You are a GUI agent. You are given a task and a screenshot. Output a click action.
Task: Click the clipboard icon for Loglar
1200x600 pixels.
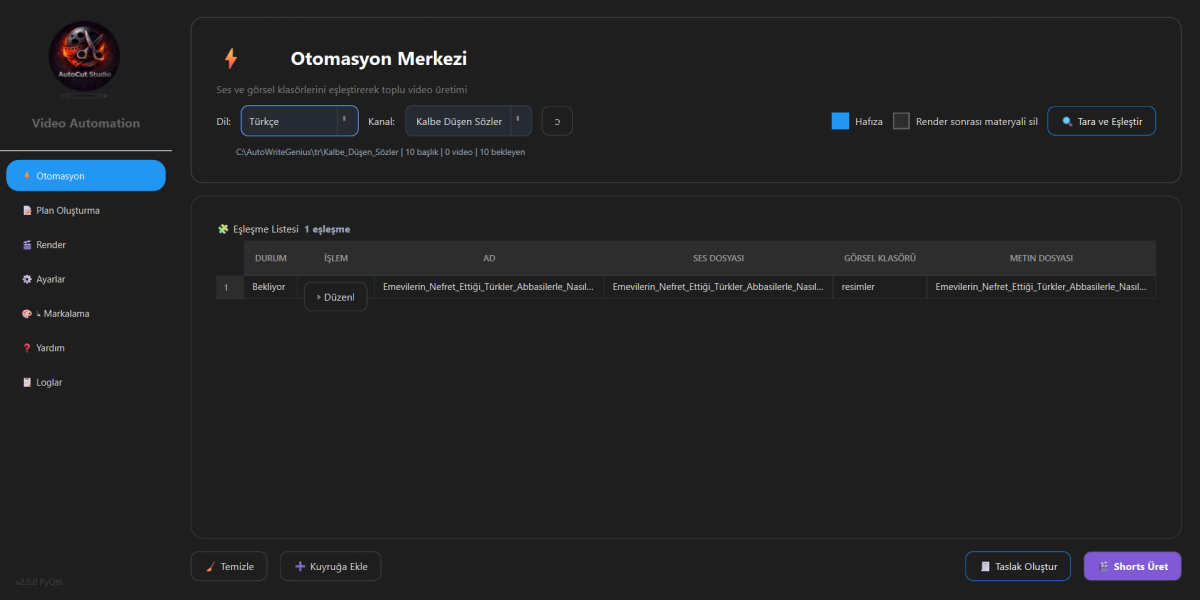click(27, 382)
